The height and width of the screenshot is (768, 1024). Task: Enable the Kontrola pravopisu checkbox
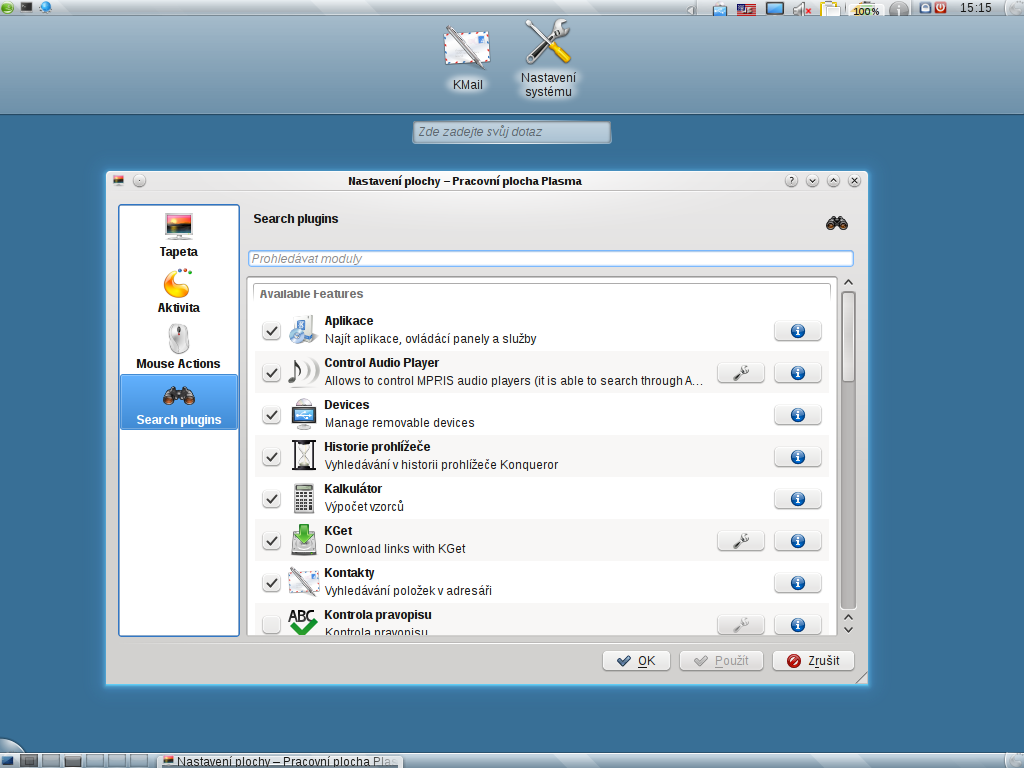click(x=271, y=625)
